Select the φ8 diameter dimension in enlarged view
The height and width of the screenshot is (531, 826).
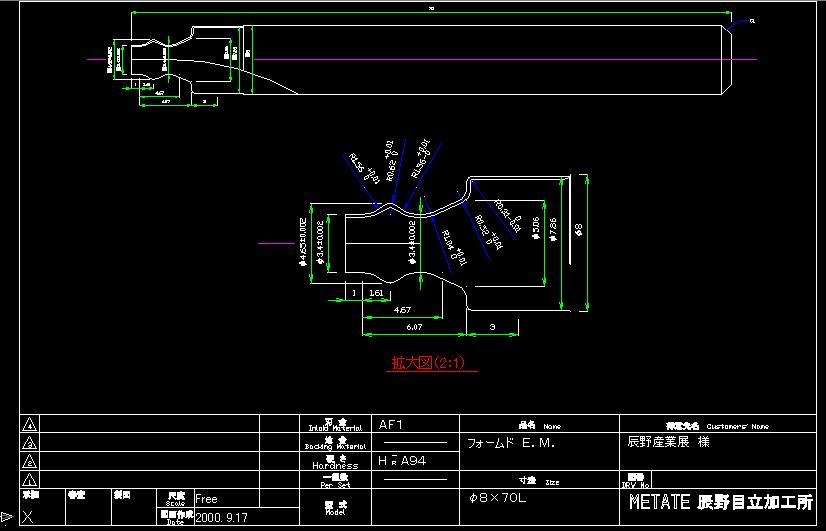click(581, 231)
